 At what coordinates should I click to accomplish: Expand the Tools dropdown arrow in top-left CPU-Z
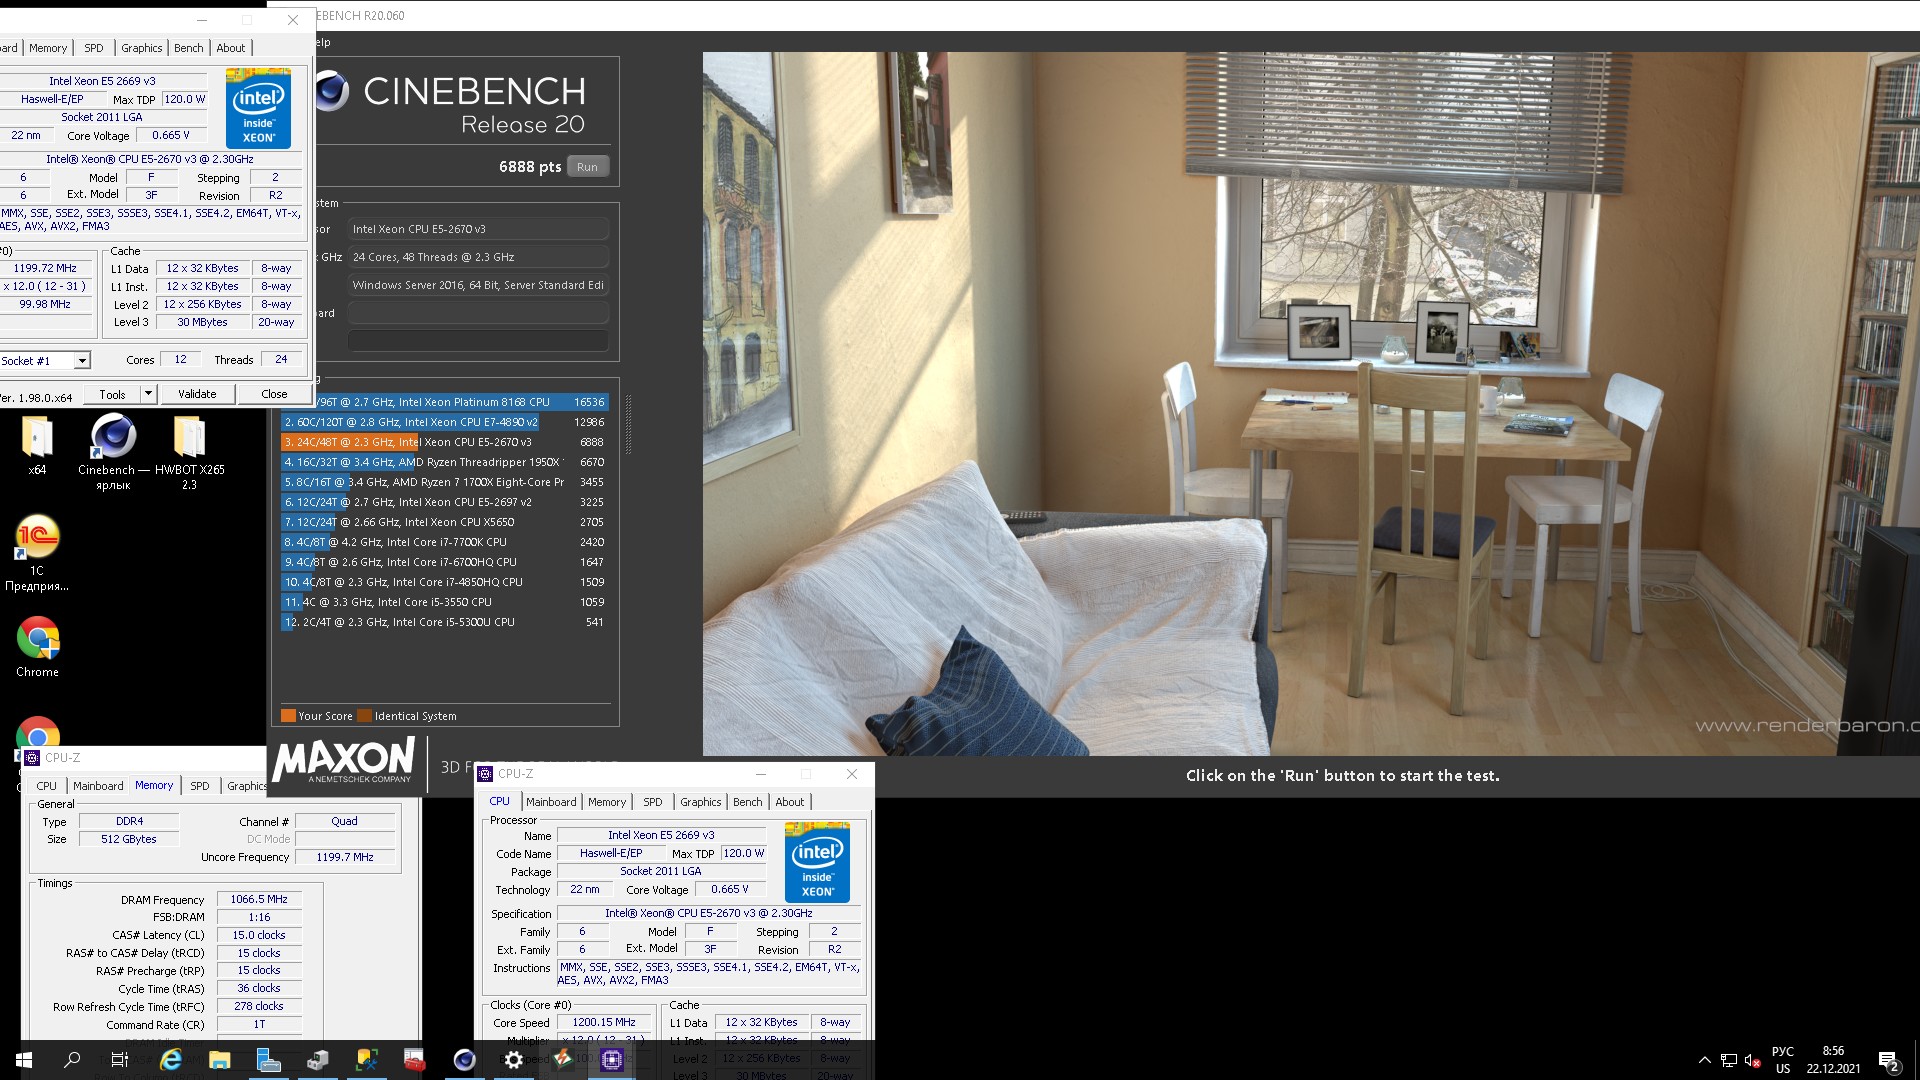(148, 394)
